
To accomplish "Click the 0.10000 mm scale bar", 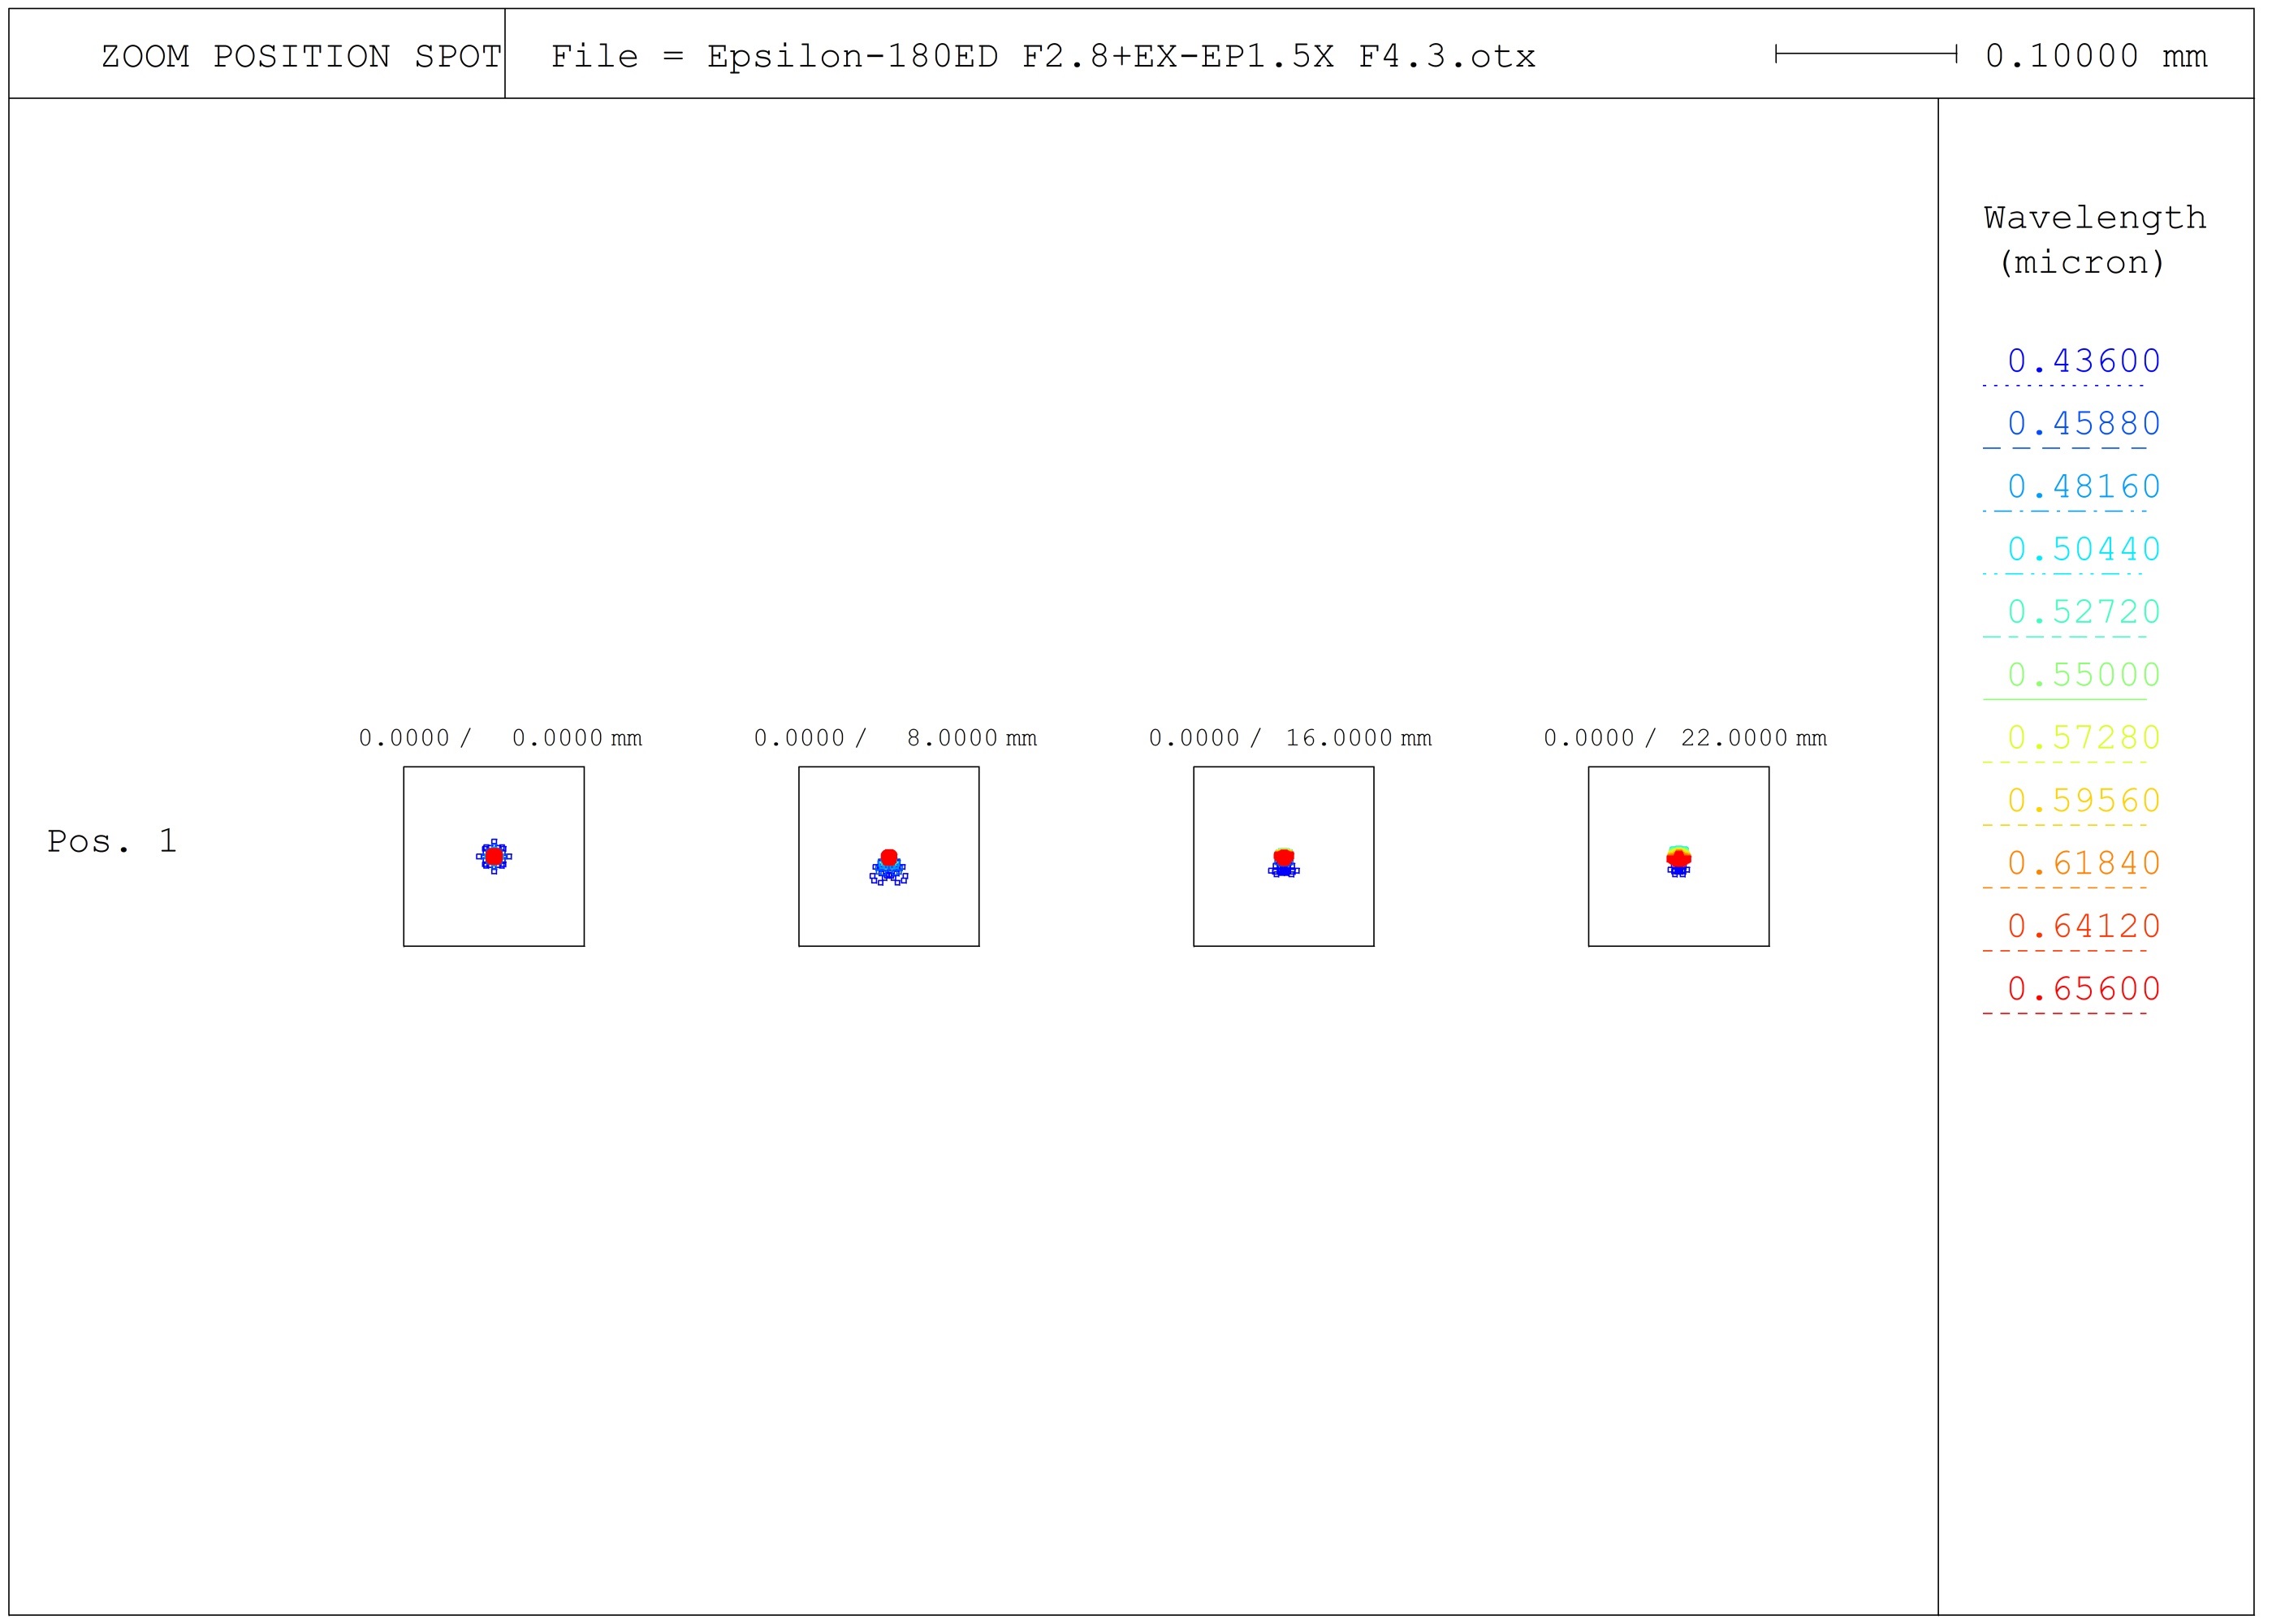I will 1866,54.
